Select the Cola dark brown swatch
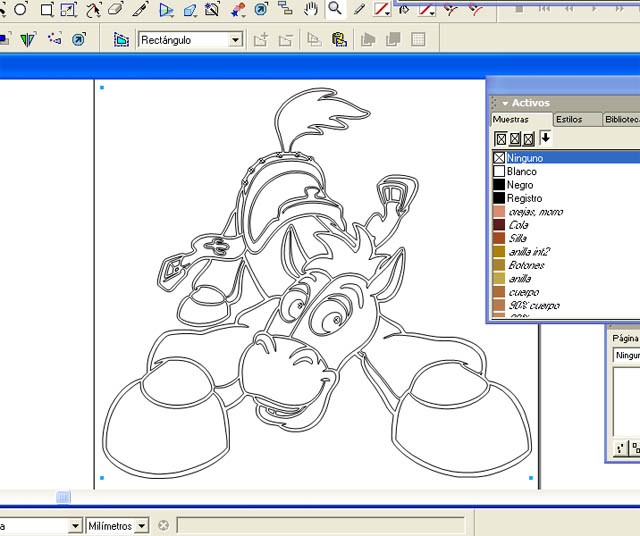The width and height of the screenshot is (640, 536). click(x=566, y=225)
